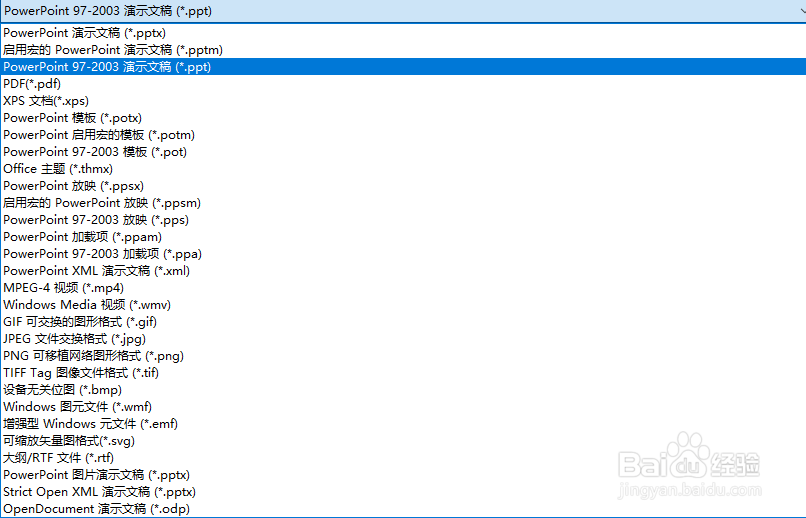Choose 启用宏的 PowerPoint 放映 (*.ppsm)
This screenshot has height=518, width=806.
[403, 202]
